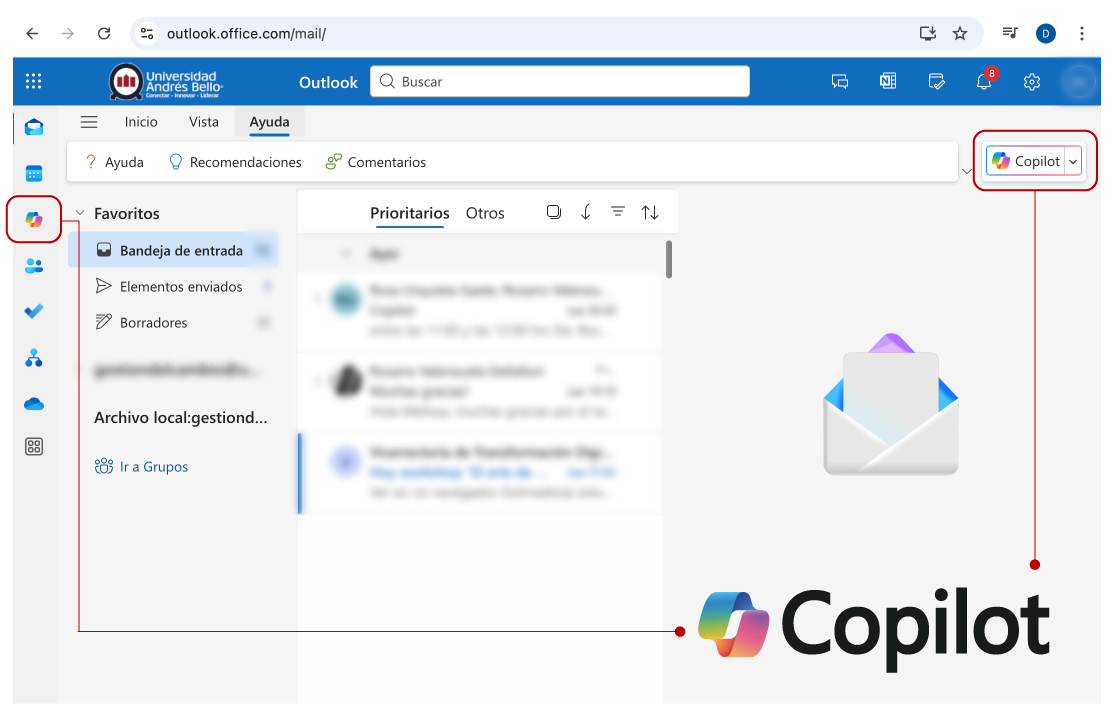Activate the select messages icon
Screen dimensions: 1115x716
tap(554, 212)
